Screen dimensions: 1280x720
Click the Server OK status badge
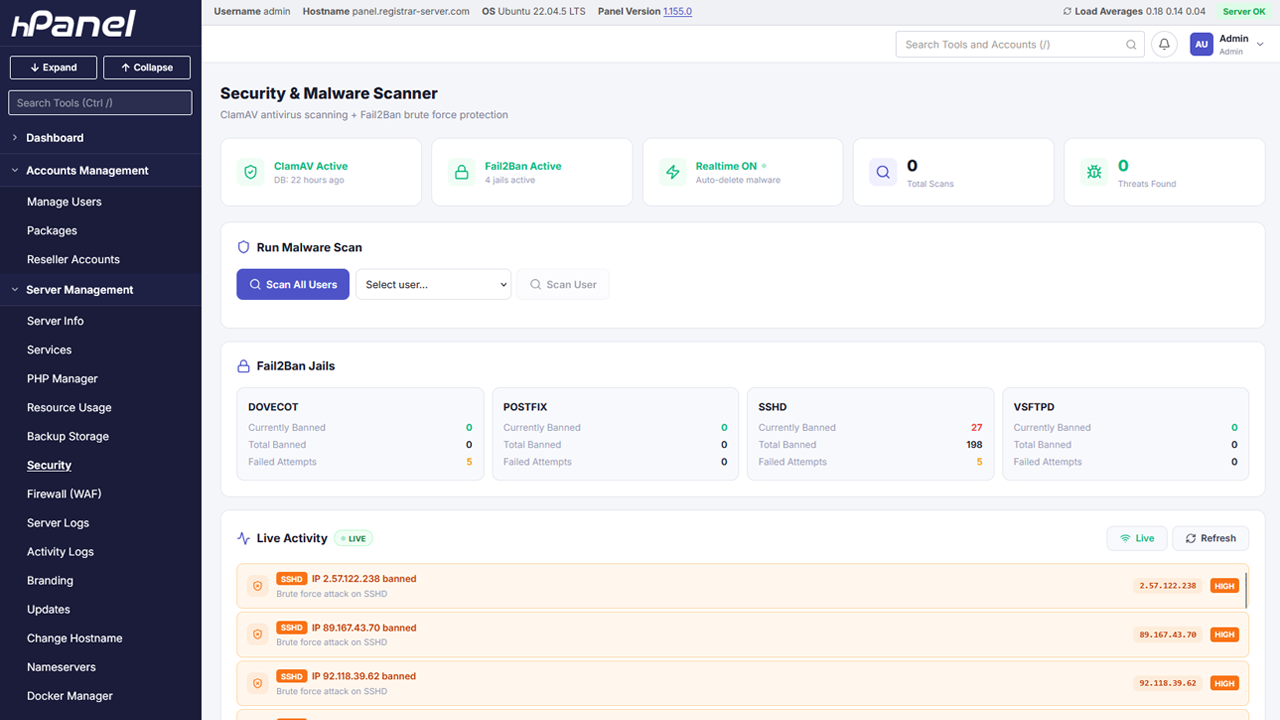pyautogui.click(x=1245, y=12)
